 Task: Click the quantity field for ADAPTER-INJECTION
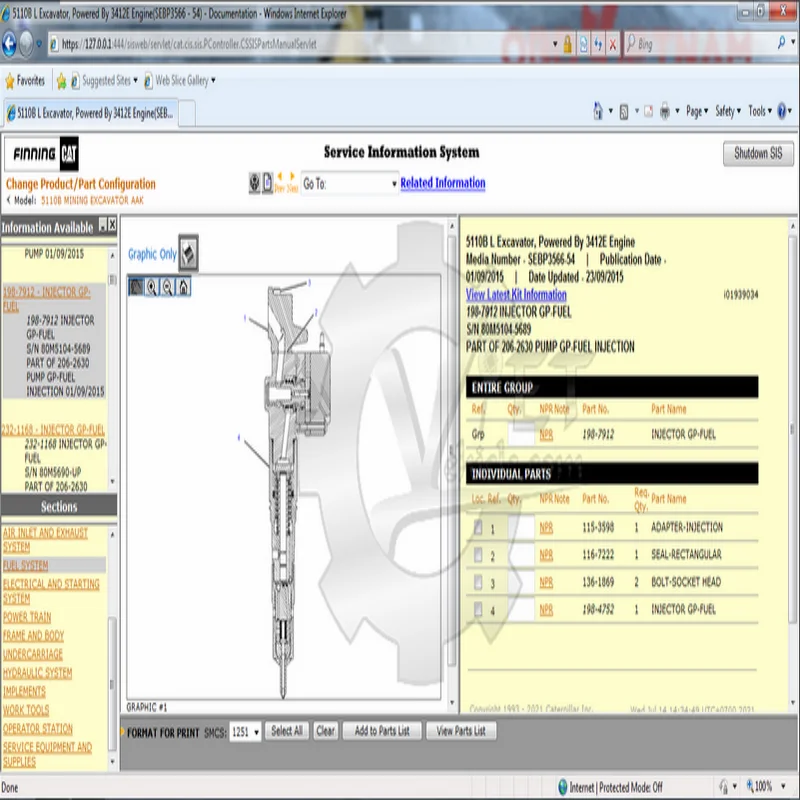click(521, 527)
